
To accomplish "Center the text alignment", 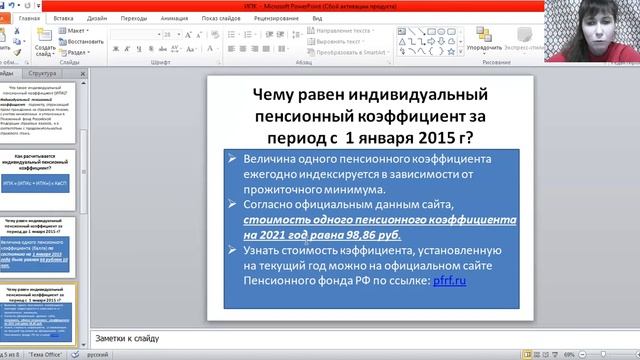I will 243,49.
